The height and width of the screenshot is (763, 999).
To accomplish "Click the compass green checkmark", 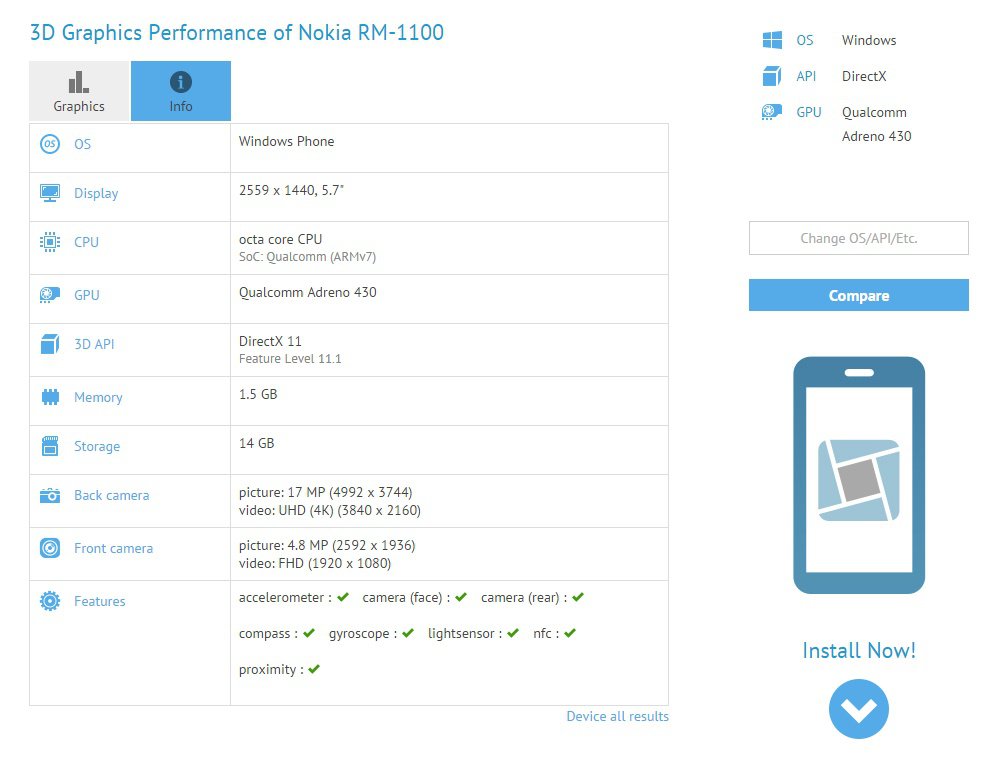I will tap(309, 633).
